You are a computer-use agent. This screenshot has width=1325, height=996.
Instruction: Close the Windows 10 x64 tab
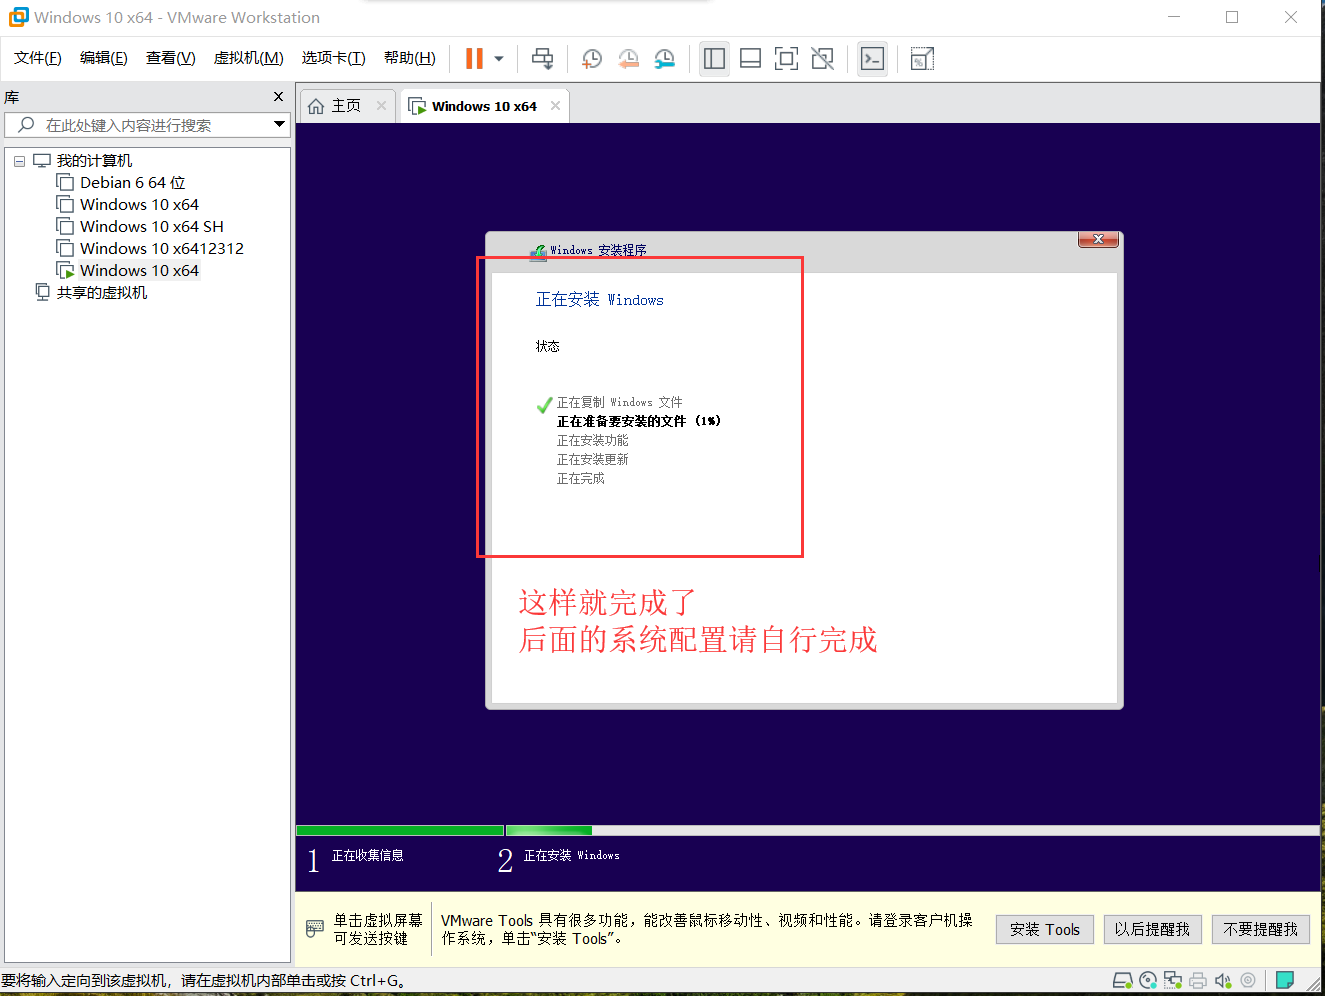(555, 105)
